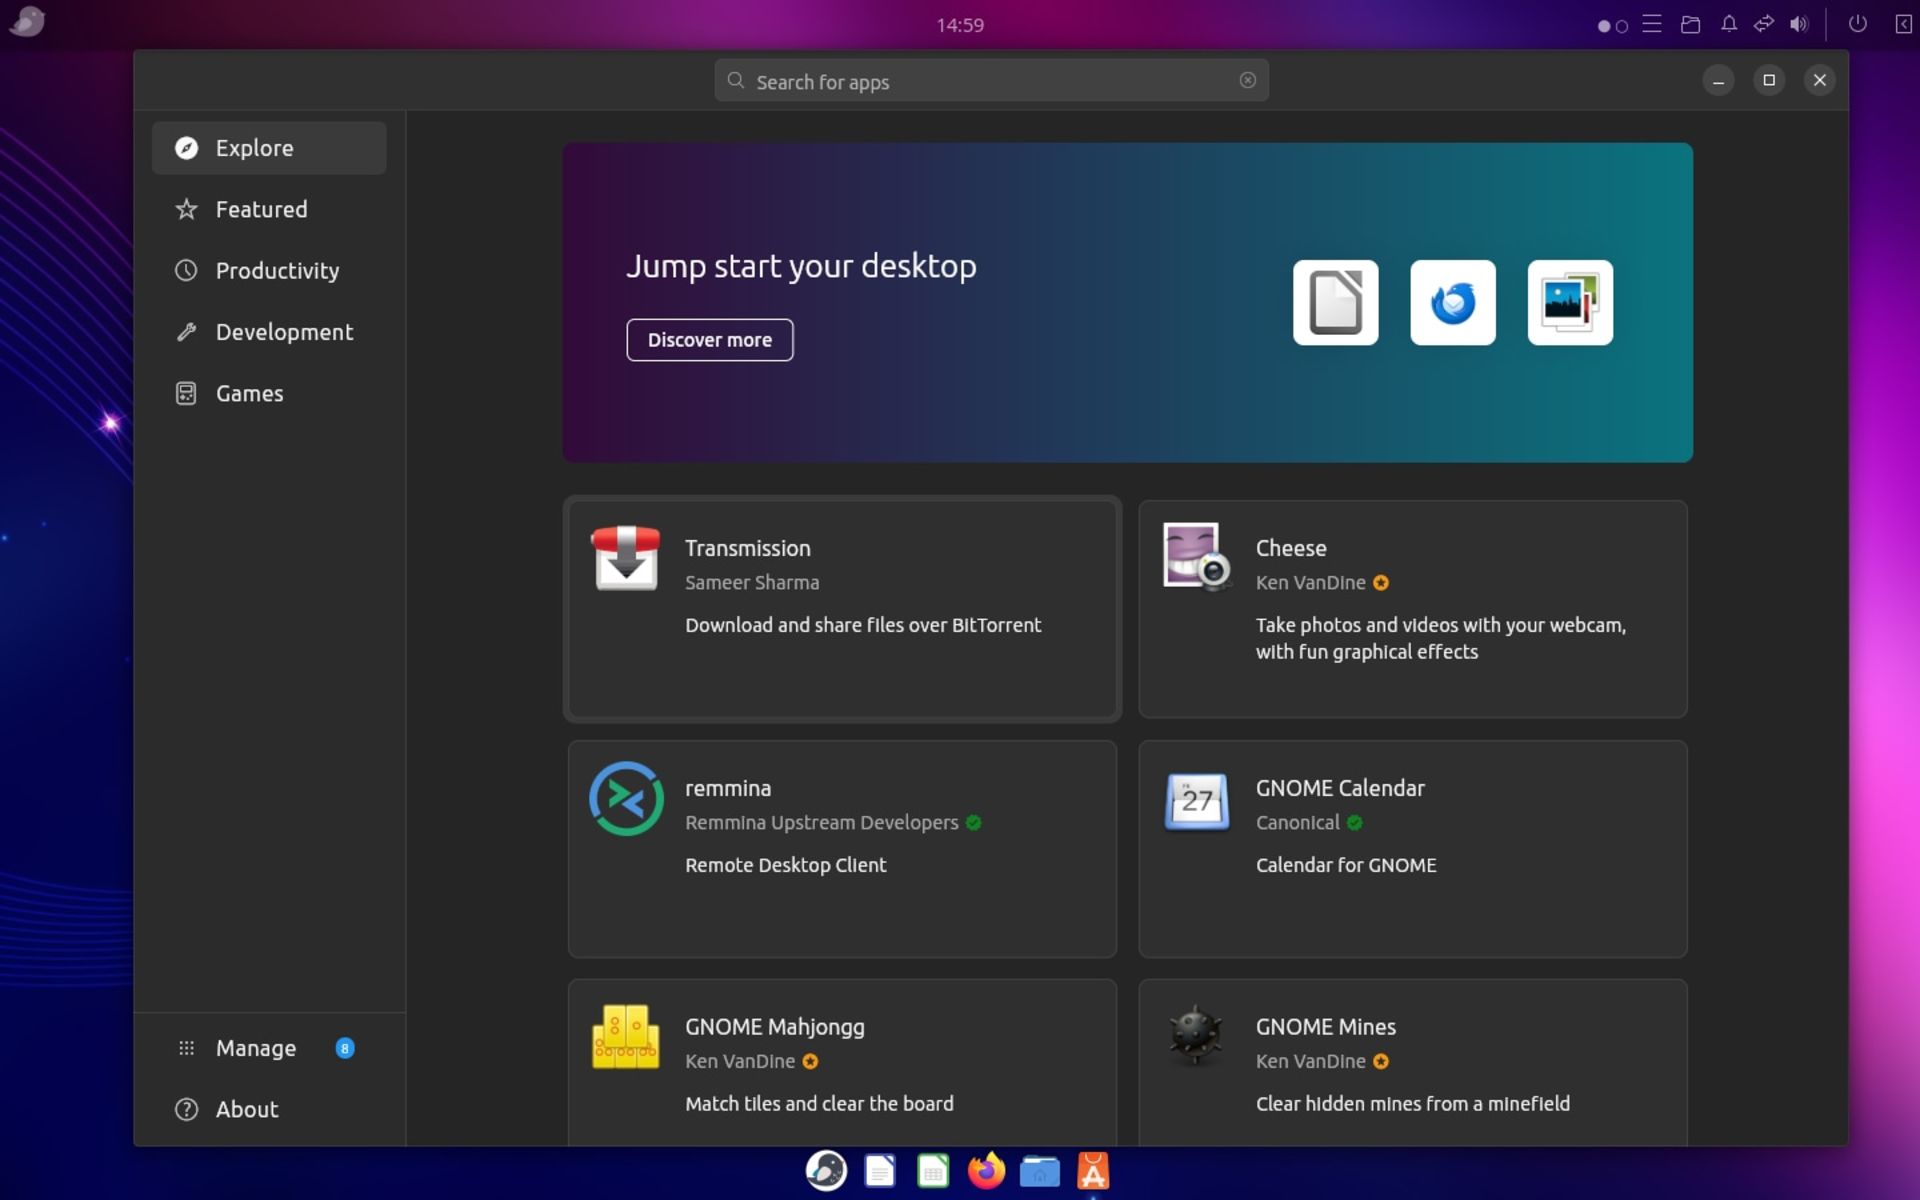Click the Cheese webcam icon
1920x1200 pixels.
[1197, 557]
